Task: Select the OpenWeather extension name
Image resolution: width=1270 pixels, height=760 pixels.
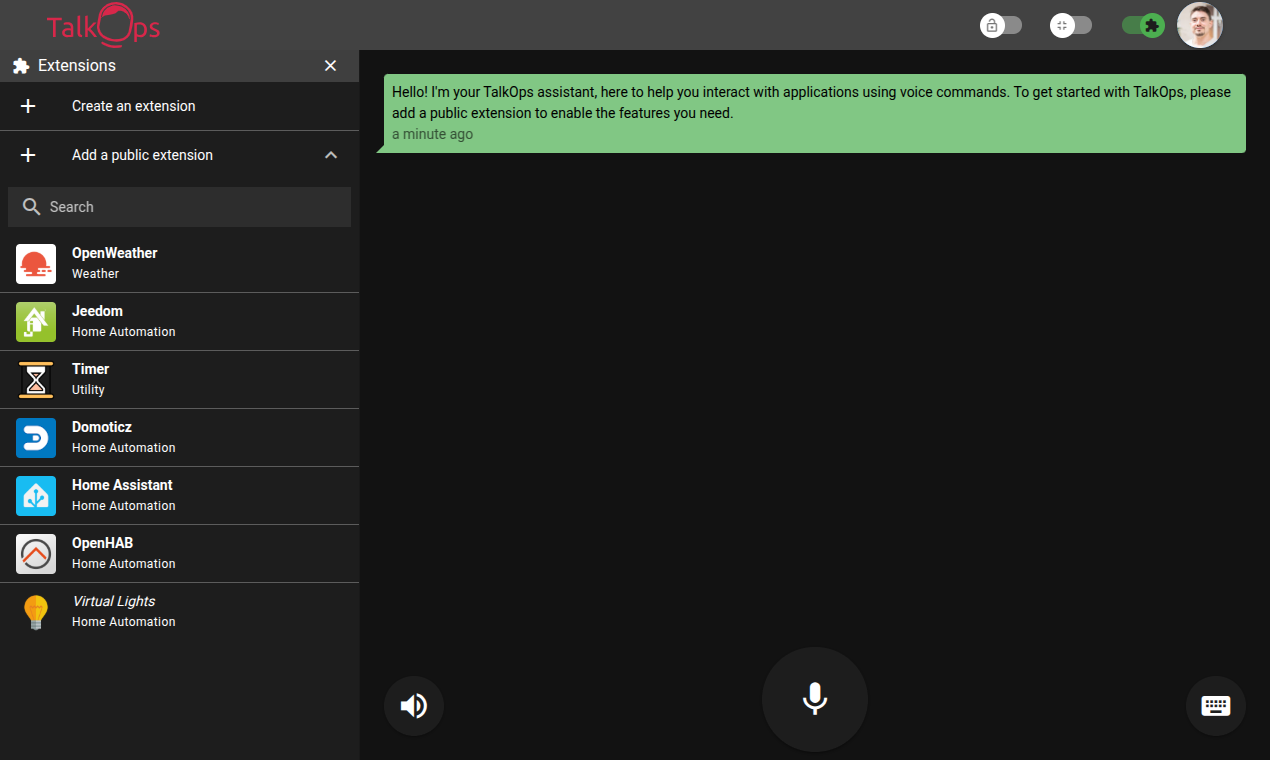Action: (115, 253)
